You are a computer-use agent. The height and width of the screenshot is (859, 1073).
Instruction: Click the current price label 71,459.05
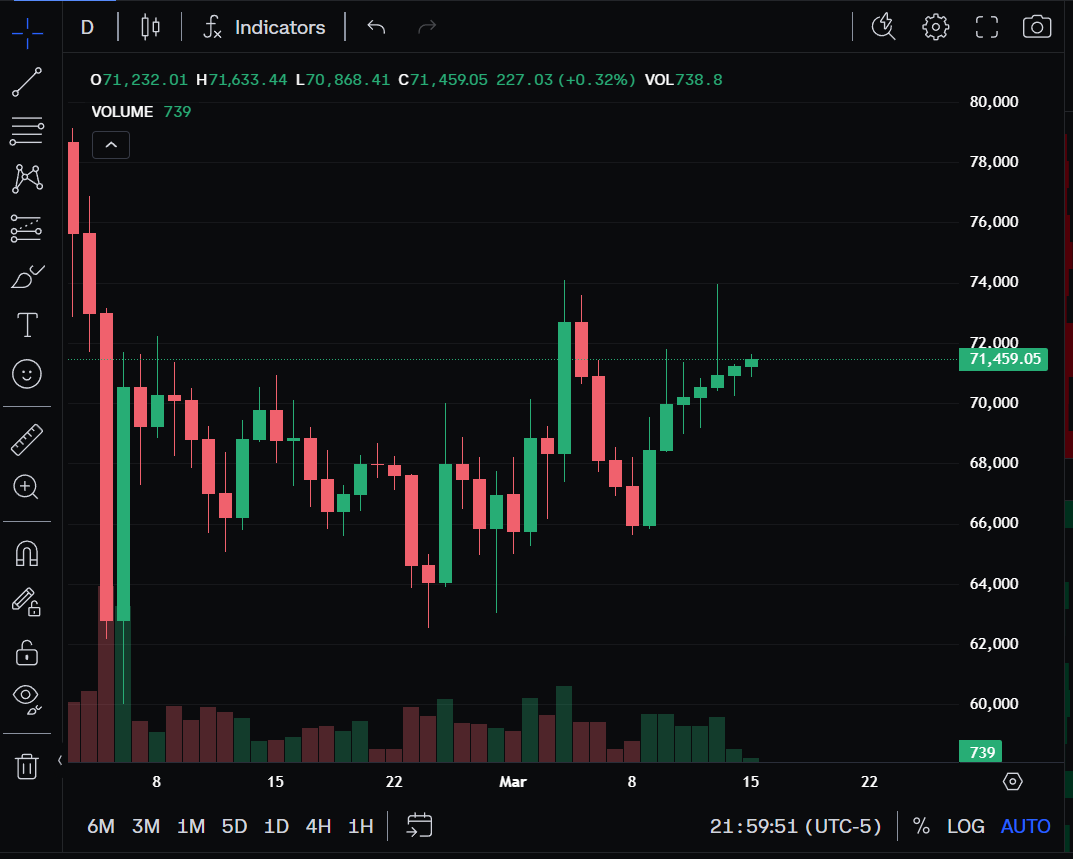[x=1003, y=359]
